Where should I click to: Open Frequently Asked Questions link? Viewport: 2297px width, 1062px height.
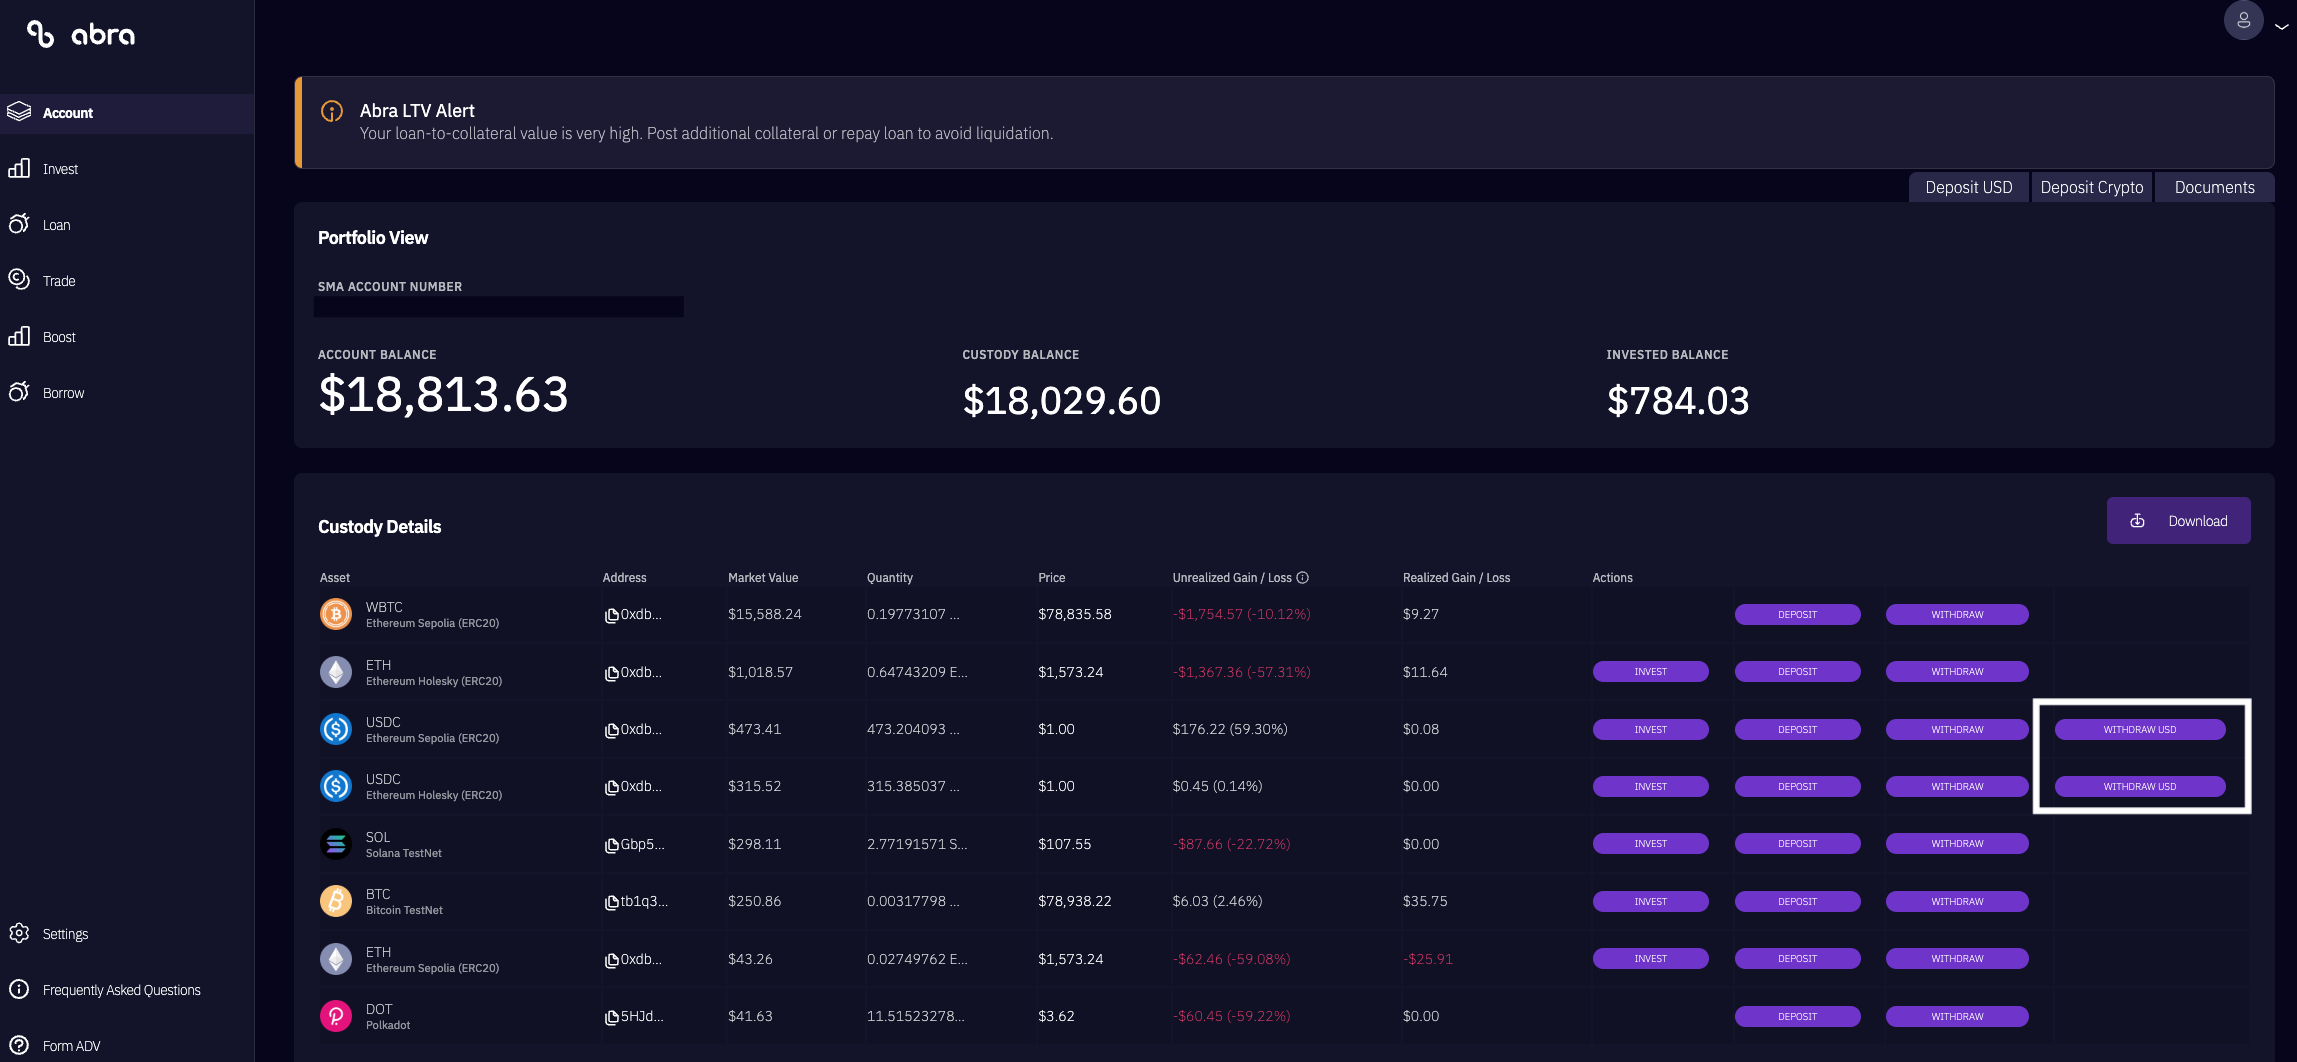[x=122, y=990]
